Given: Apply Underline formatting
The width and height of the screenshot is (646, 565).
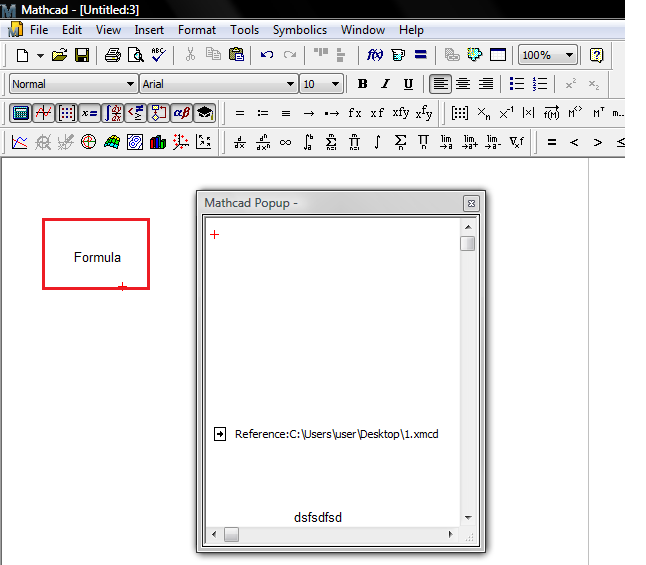Looking at the screenshot, I should pyautogui.click(x=408, y=84).
